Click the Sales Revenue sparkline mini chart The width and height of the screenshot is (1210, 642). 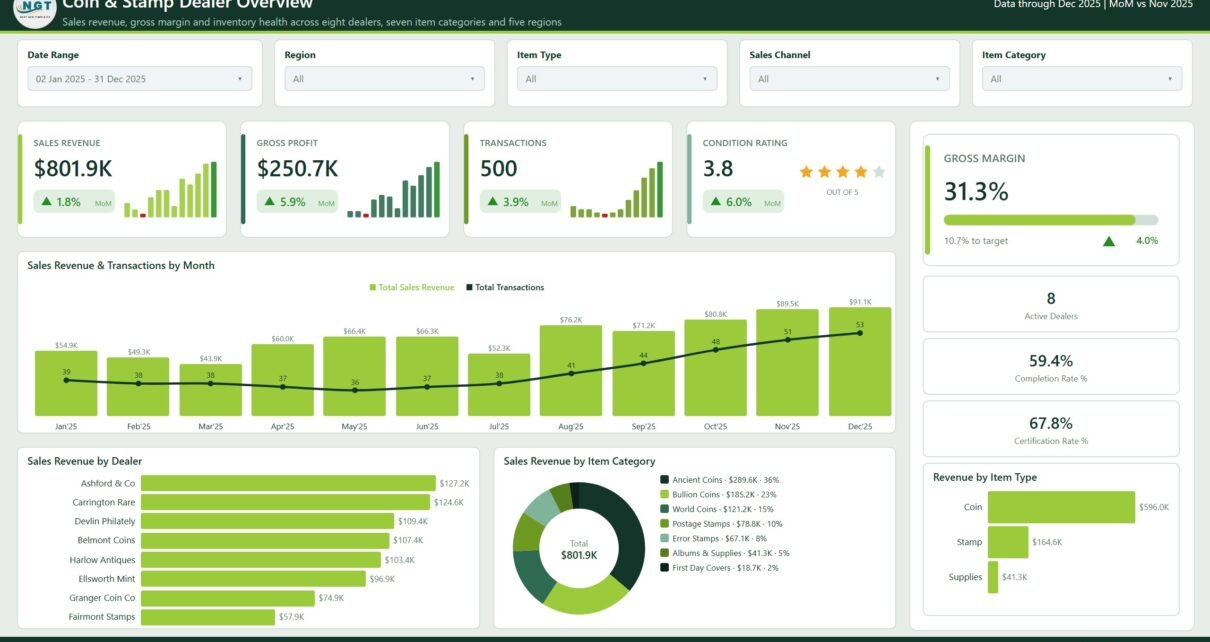(170, 190)
